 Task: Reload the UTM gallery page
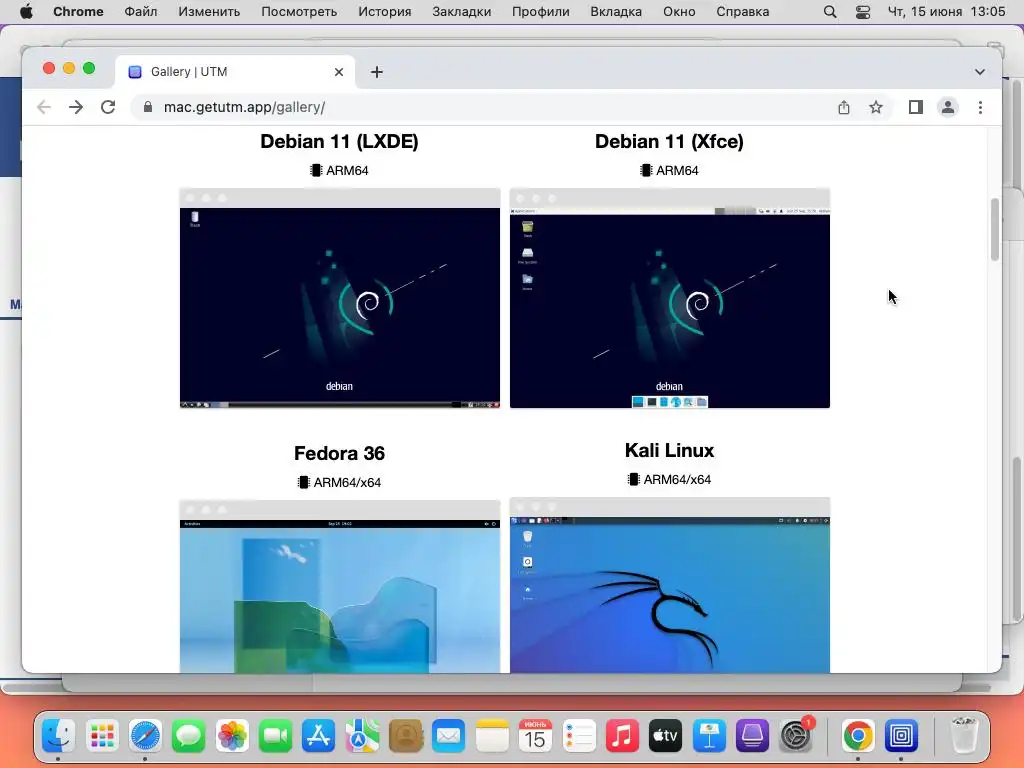[108, 107]
